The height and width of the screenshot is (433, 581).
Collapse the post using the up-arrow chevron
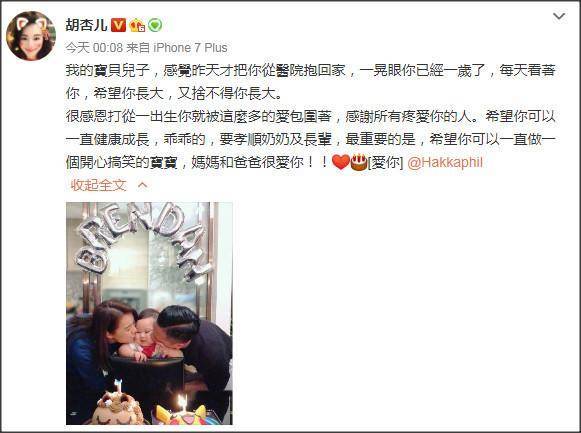(142, 185)
